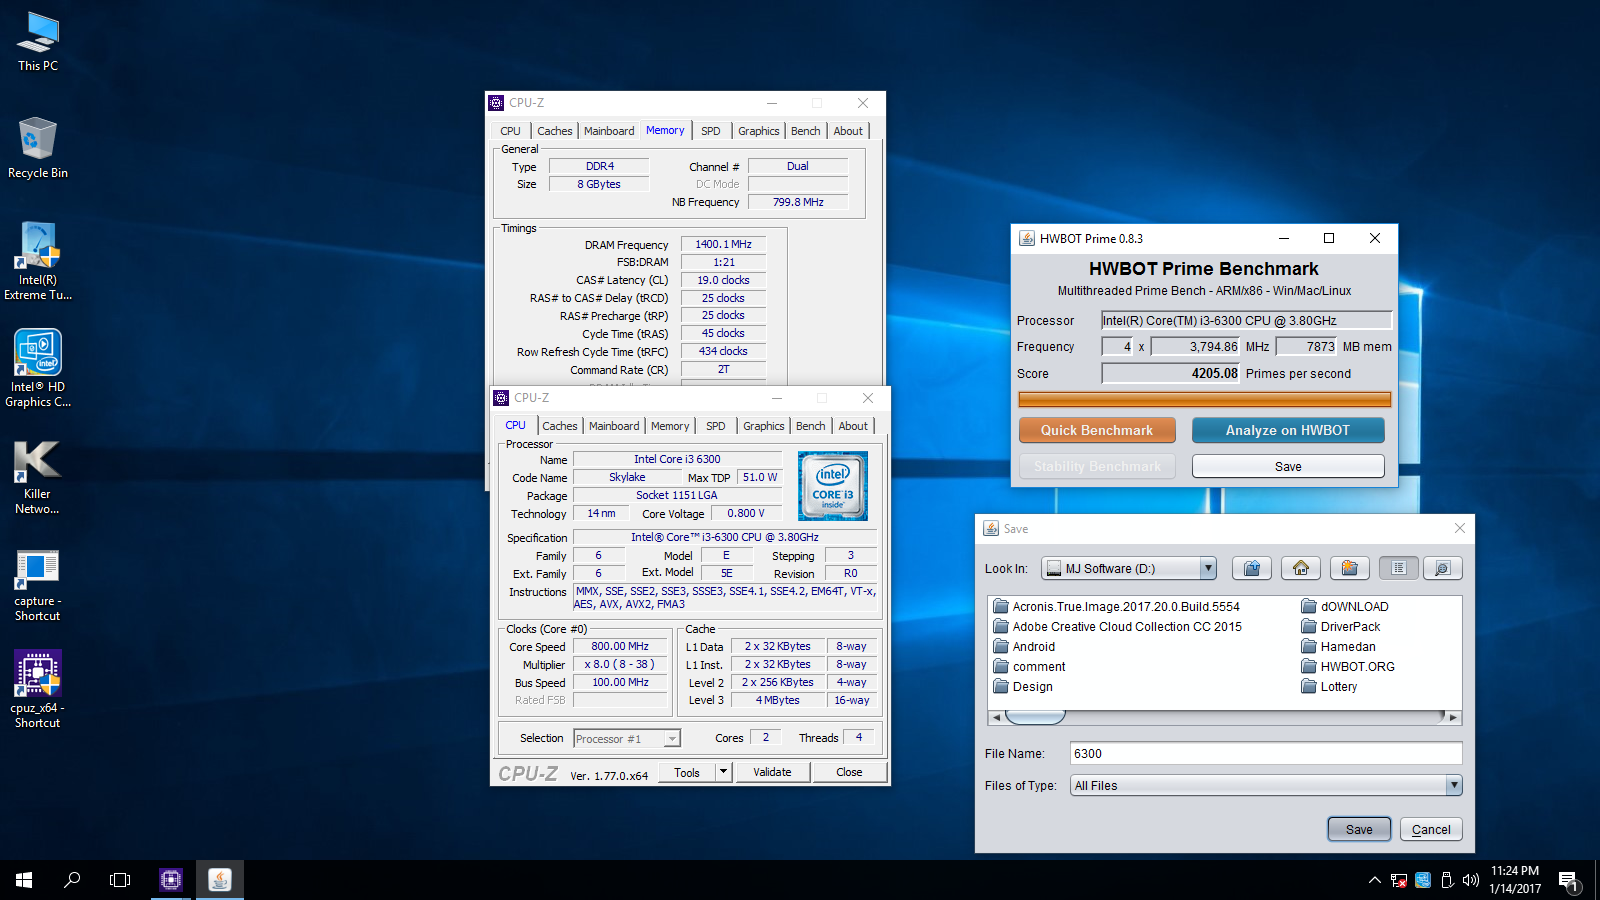
Task: Open Intel HD Graphics Control Panel icon
Action: click(x=38, y=369)
